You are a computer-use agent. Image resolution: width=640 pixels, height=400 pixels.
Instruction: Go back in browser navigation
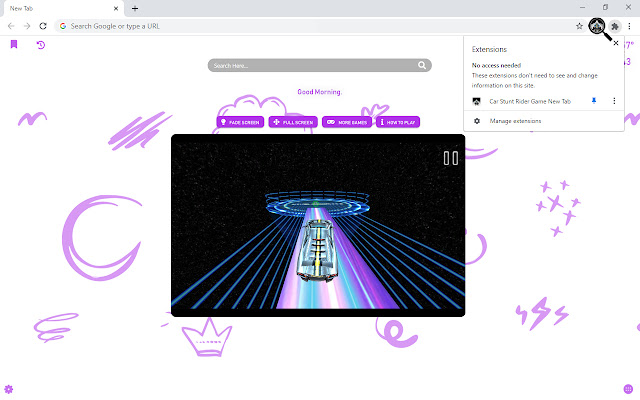11,26
